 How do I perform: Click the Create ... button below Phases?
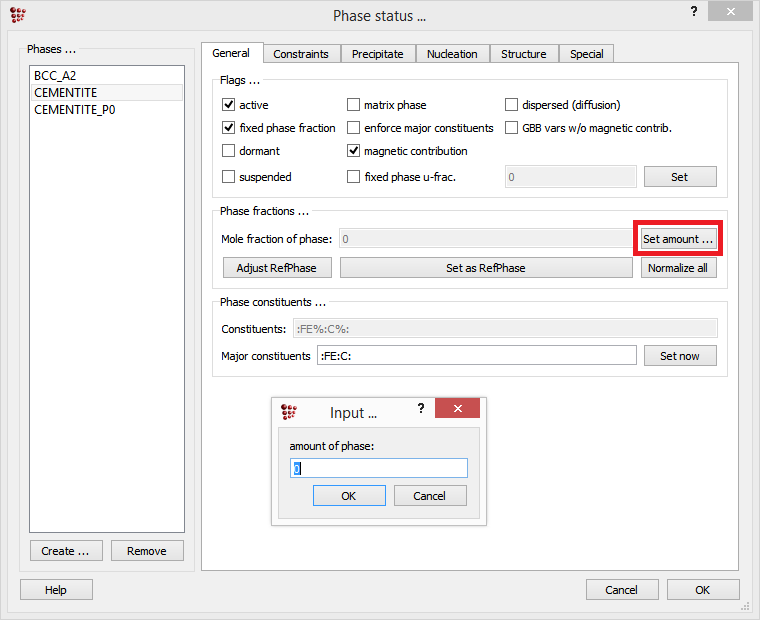[x=66, y=551]
